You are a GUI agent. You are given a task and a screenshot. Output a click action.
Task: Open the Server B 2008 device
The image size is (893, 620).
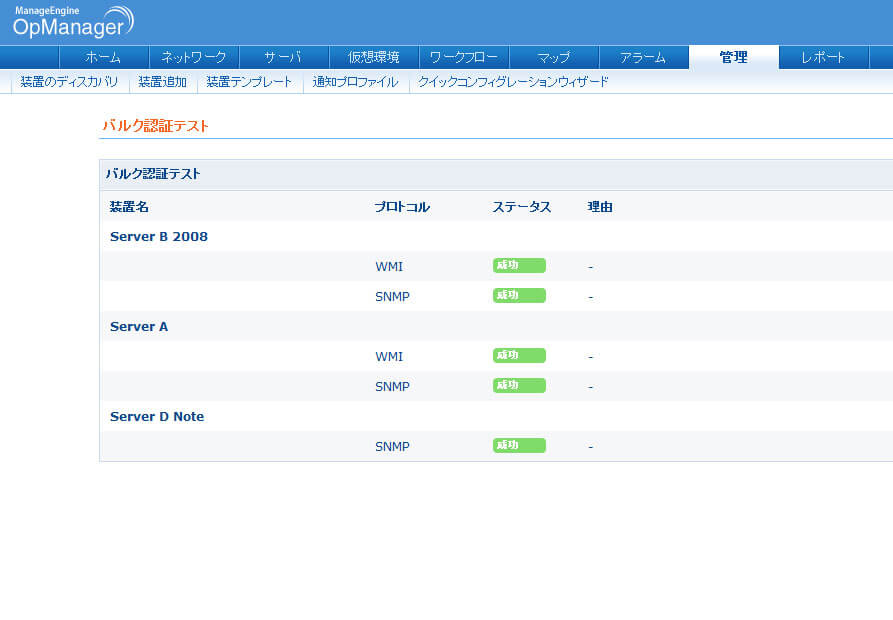pos(159,236)
